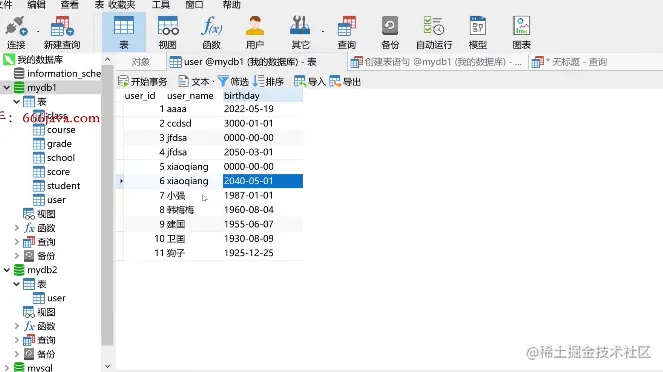Select the course table in the tree
This screenshot has width=663, height=372.
click(x=54, y=130)
